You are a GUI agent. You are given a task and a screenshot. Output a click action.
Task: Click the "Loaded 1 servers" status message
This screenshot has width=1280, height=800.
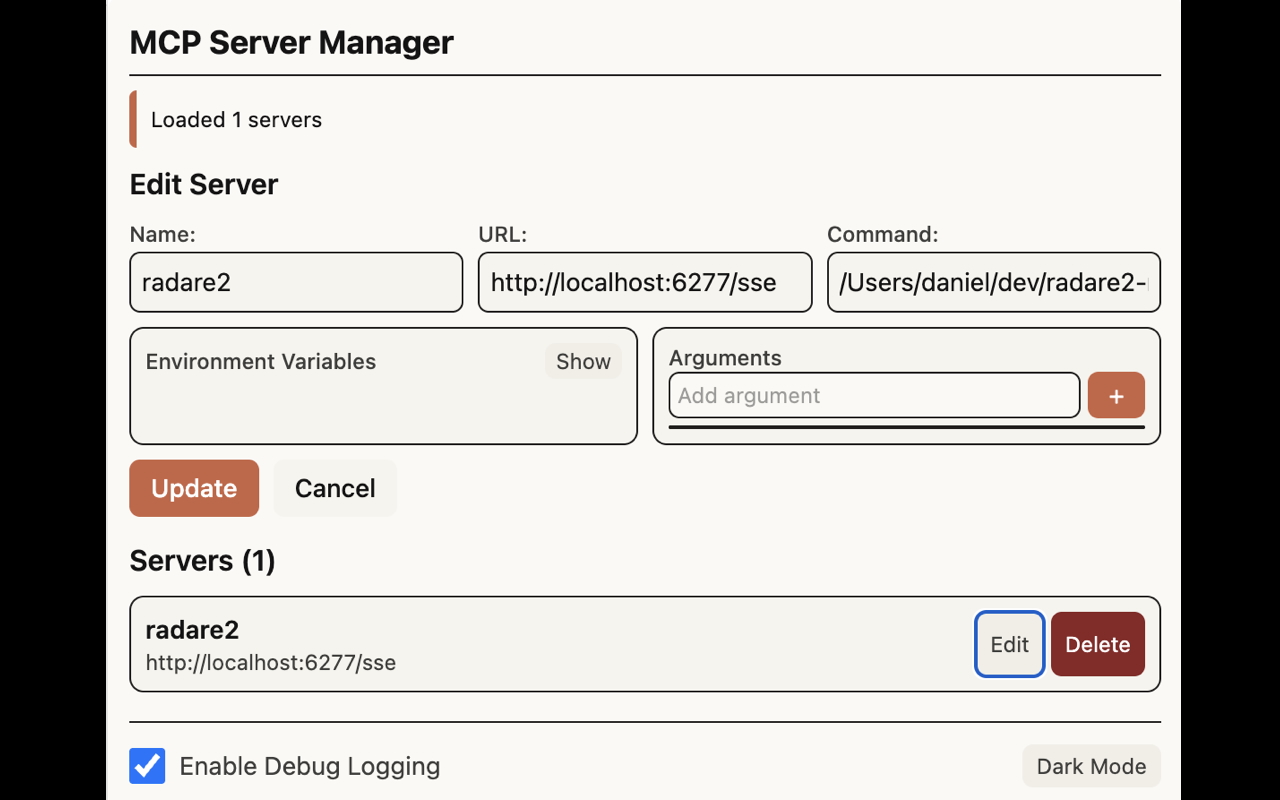click(236, 120)
